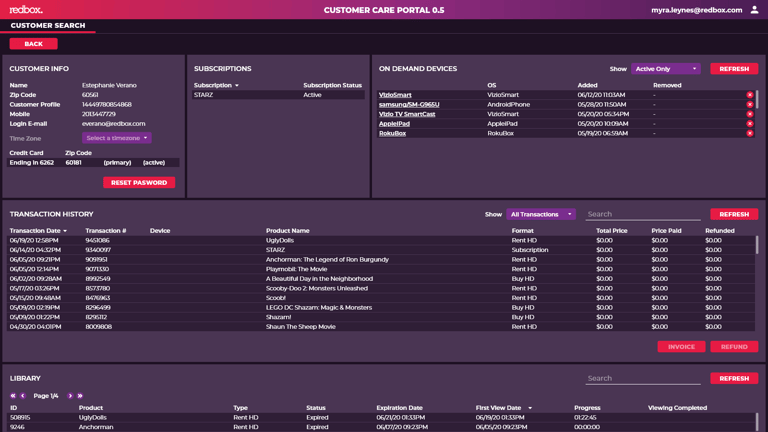Select the STARZ subscription row
This screenshot has width=768, height=432.
click(x=278, y=95)
